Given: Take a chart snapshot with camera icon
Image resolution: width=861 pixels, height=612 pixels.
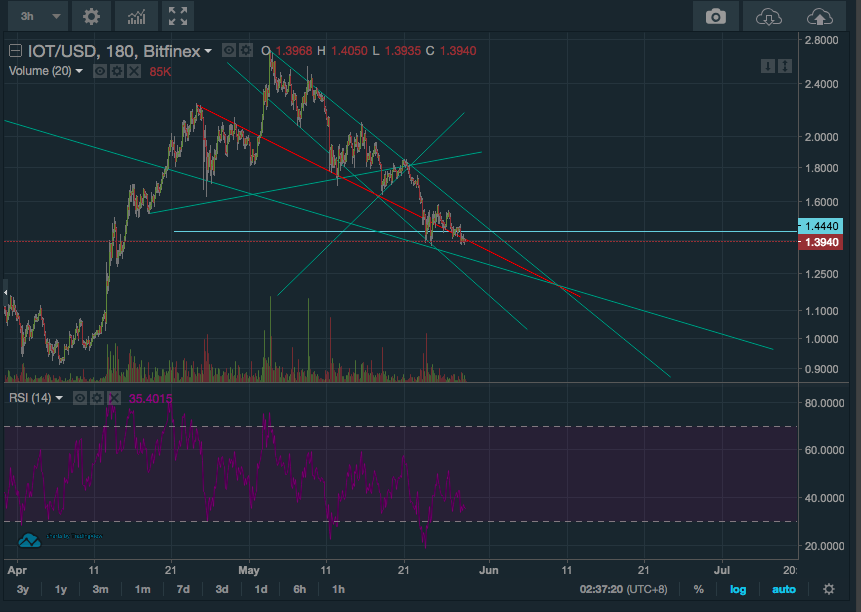Looking at the screenshot, I should click(715, 16).
